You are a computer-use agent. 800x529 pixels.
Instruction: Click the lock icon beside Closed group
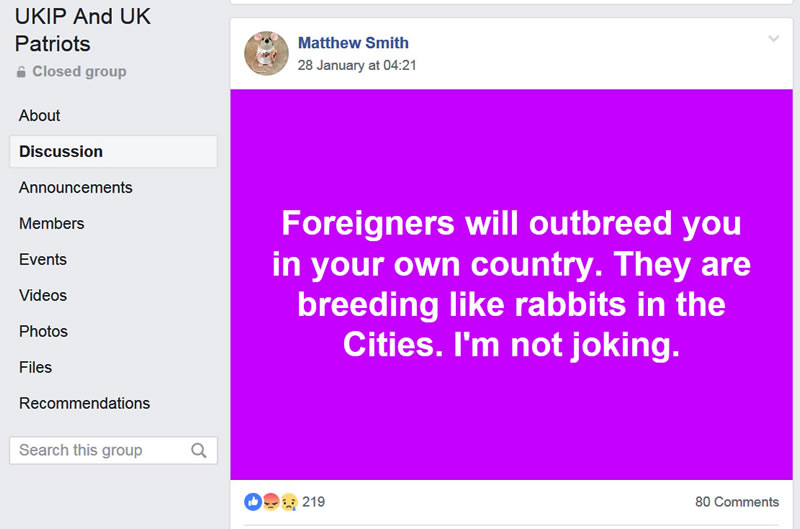coord(21,72)
